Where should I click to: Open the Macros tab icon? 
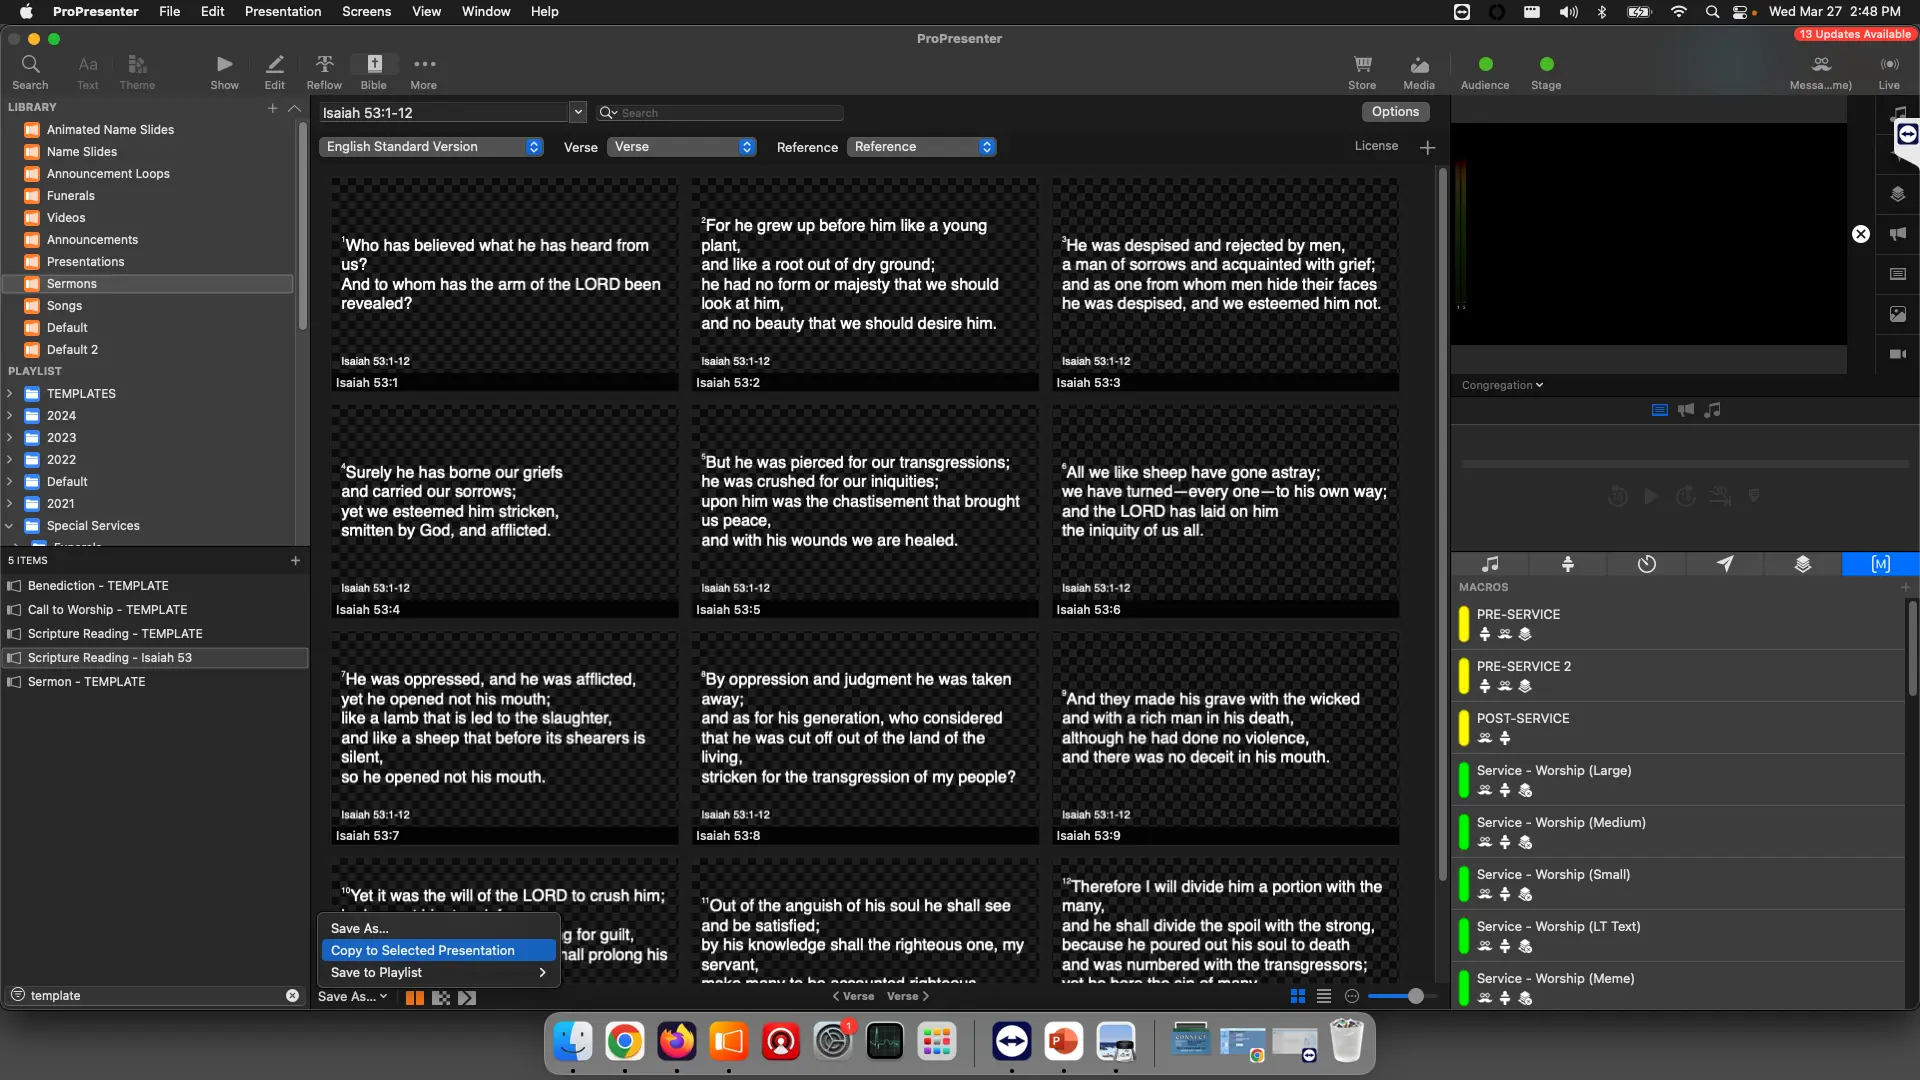point(1880,564)
